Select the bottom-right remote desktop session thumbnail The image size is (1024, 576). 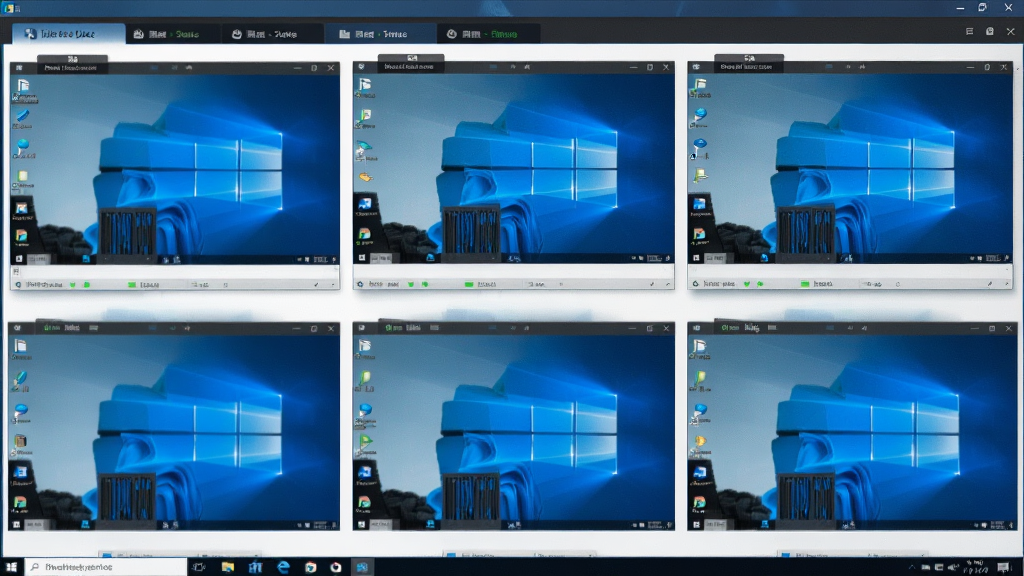coord(852,426)
